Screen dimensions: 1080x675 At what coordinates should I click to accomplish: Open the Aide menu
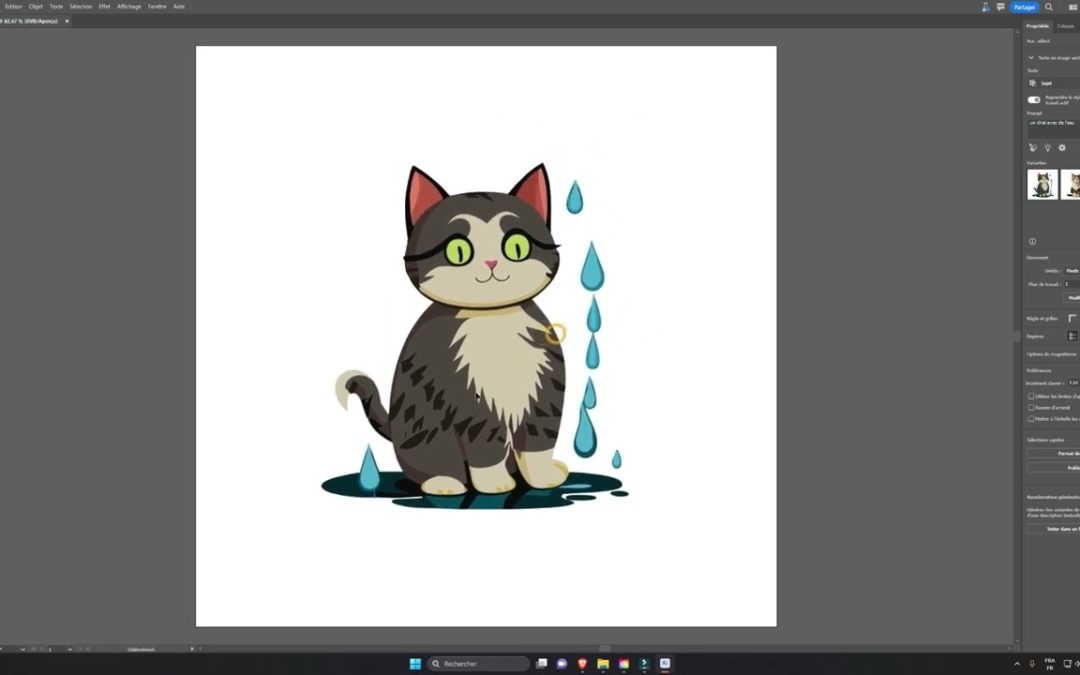coord(179,6)
